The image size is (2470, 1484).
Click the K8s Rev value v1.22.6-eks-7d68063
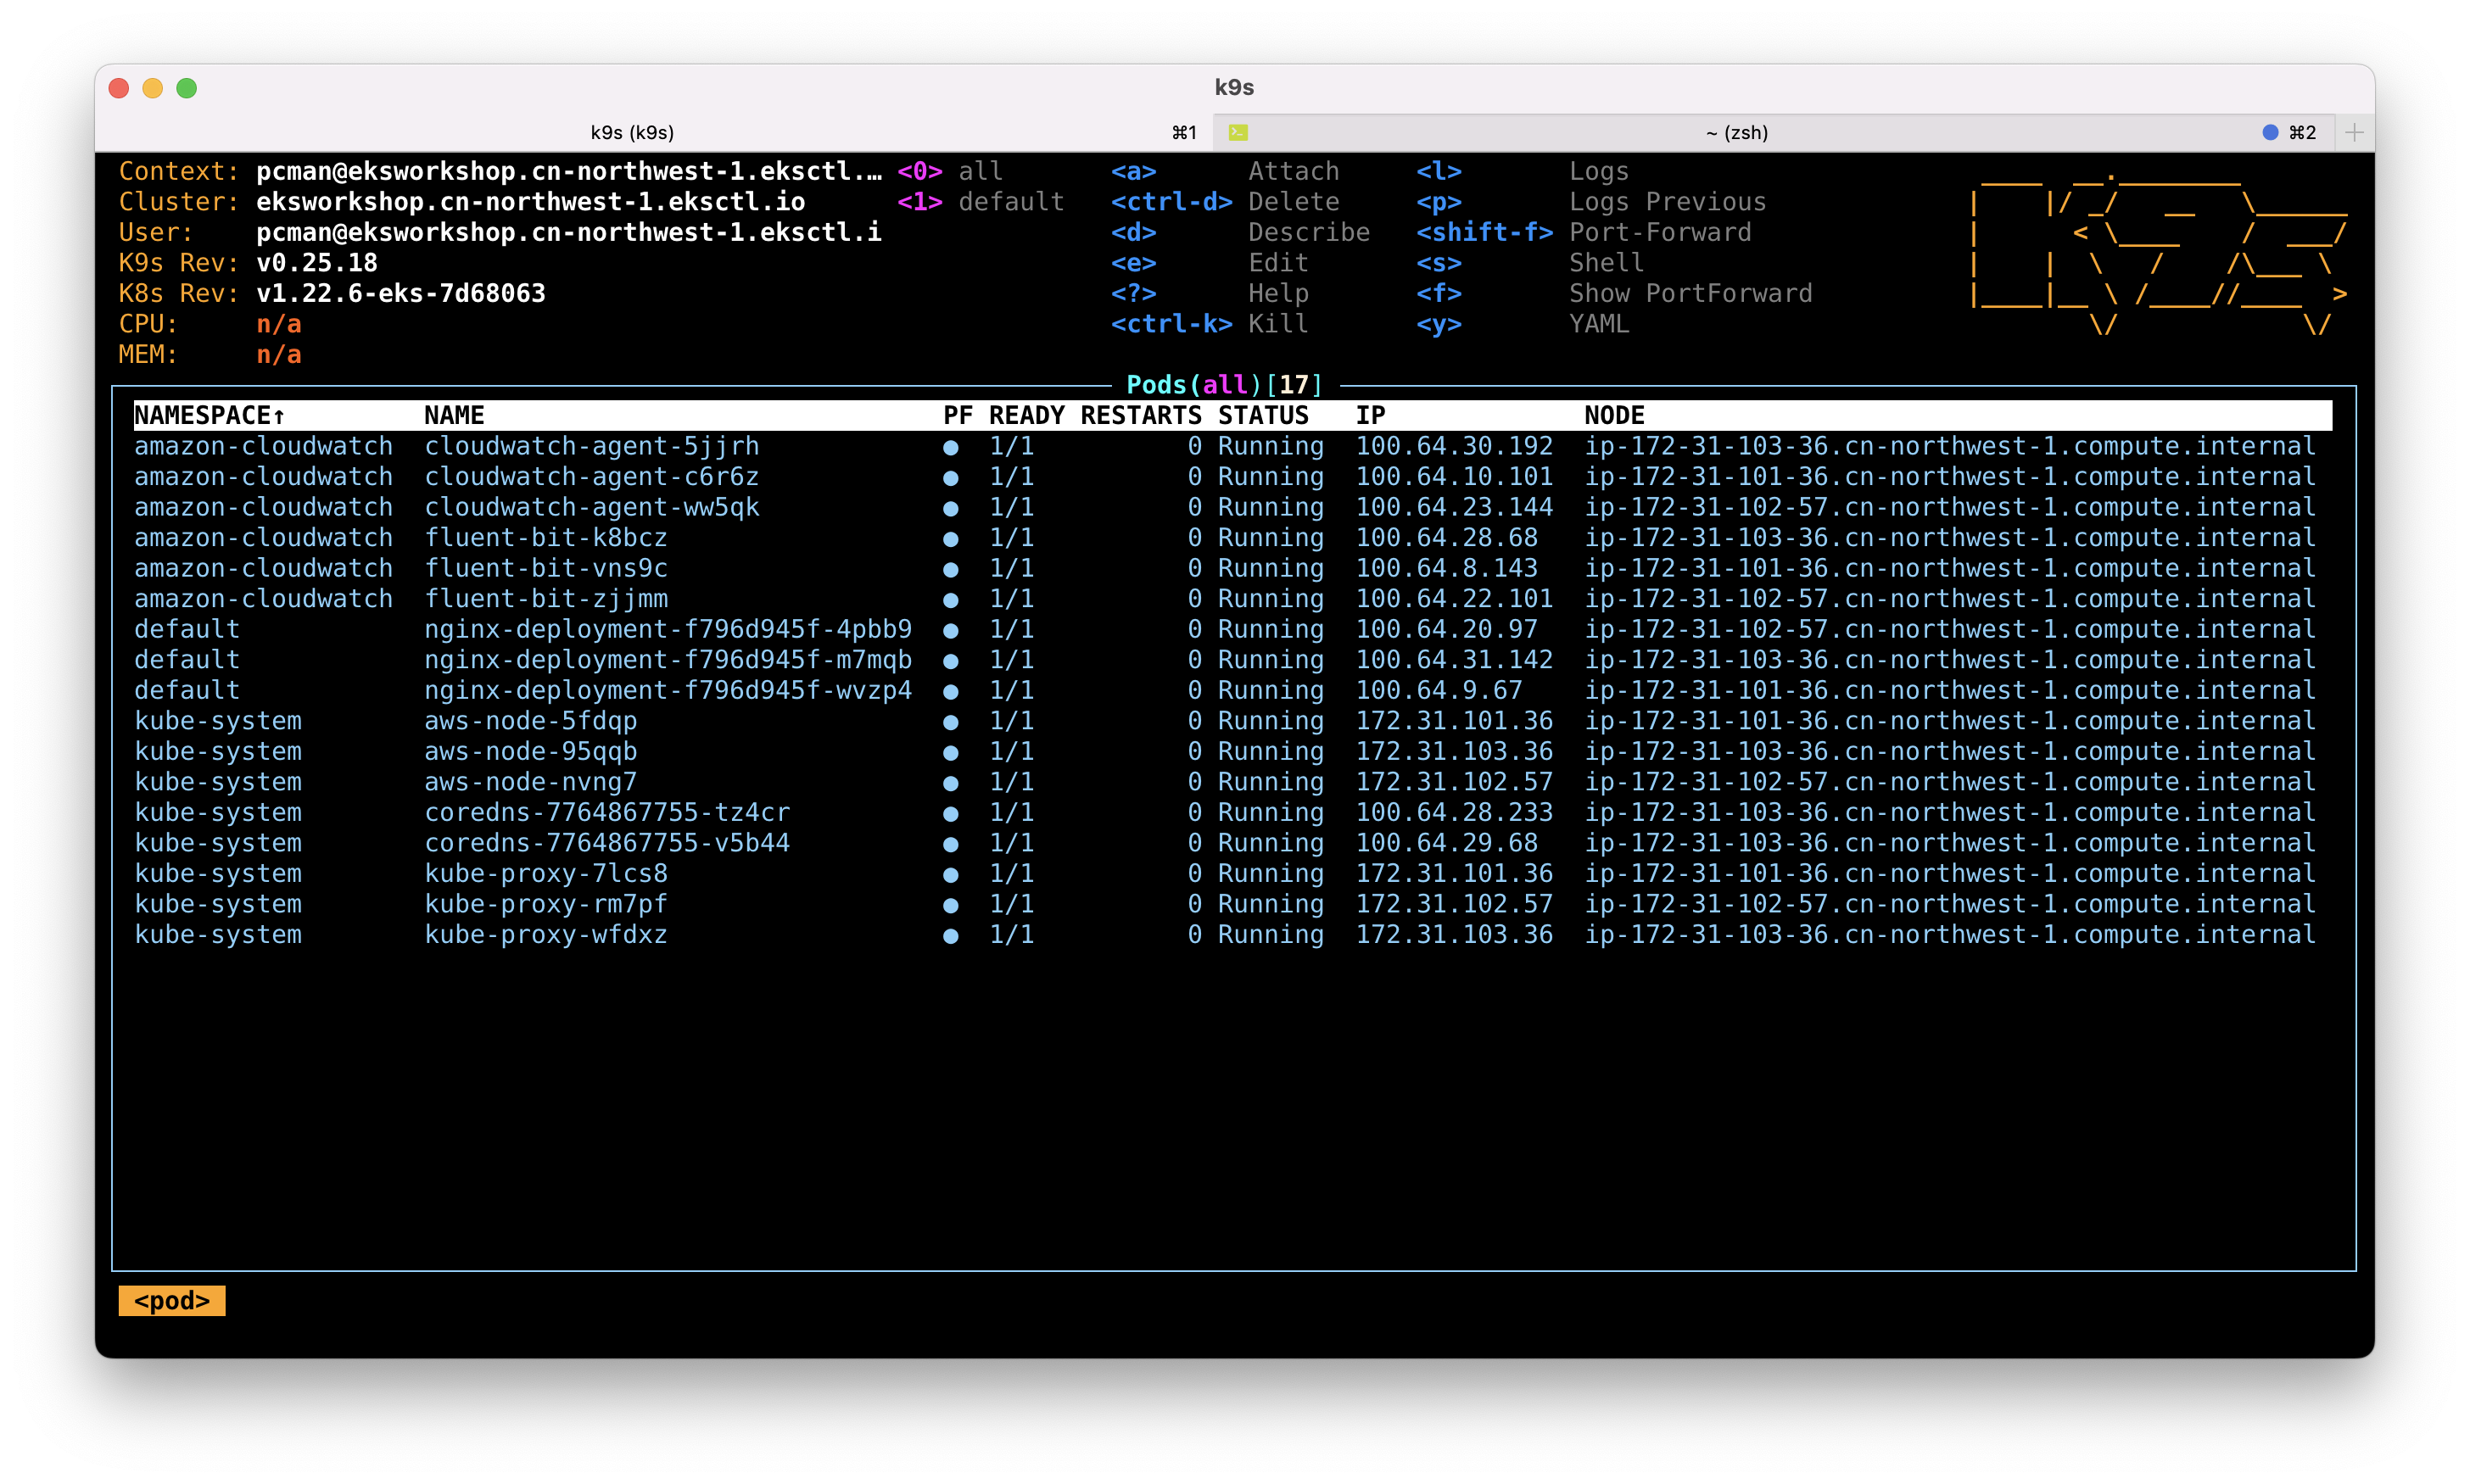pyautogui.click(x=401, y=293)
